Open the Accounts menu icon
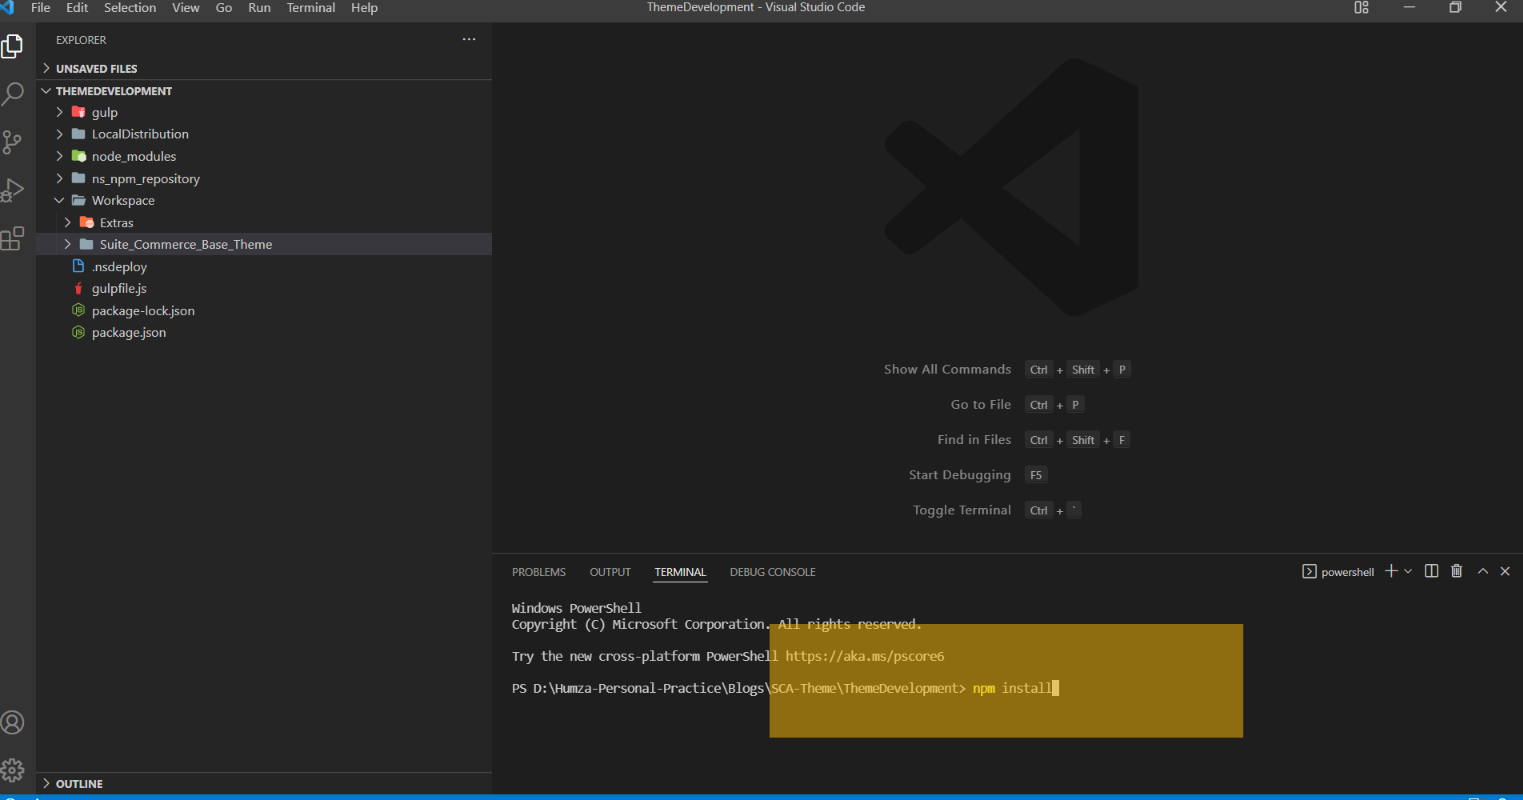The image size is (1523, 800). pos(13,722)
